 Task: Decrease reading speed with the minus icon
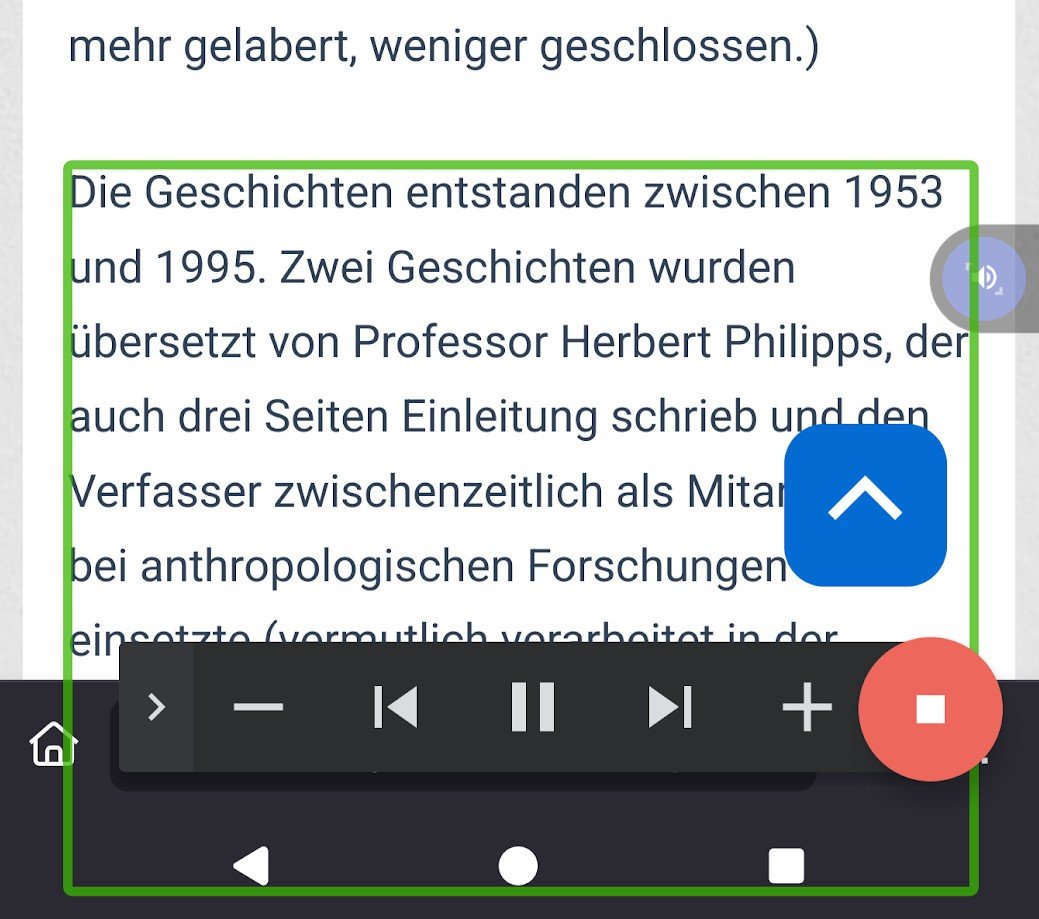coord(258,708)
